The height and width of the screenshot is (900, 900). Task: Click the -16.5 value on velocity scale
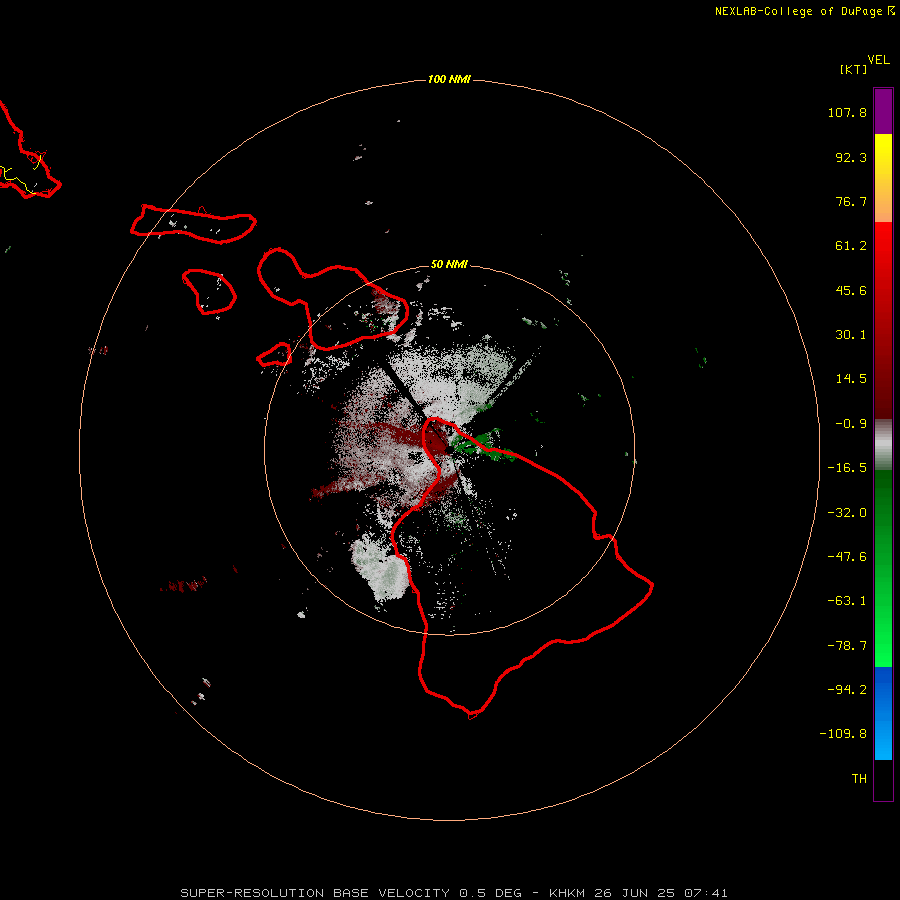(847, 468)
